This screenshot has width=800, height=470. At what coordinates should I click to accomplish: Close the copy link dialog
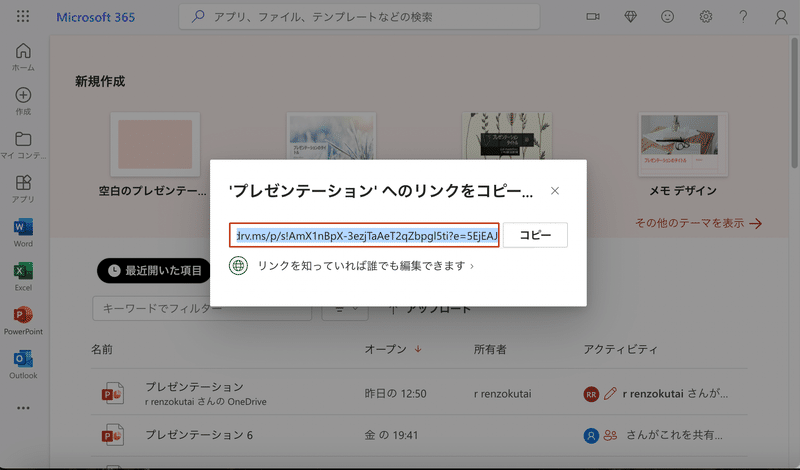pos(555,191)
